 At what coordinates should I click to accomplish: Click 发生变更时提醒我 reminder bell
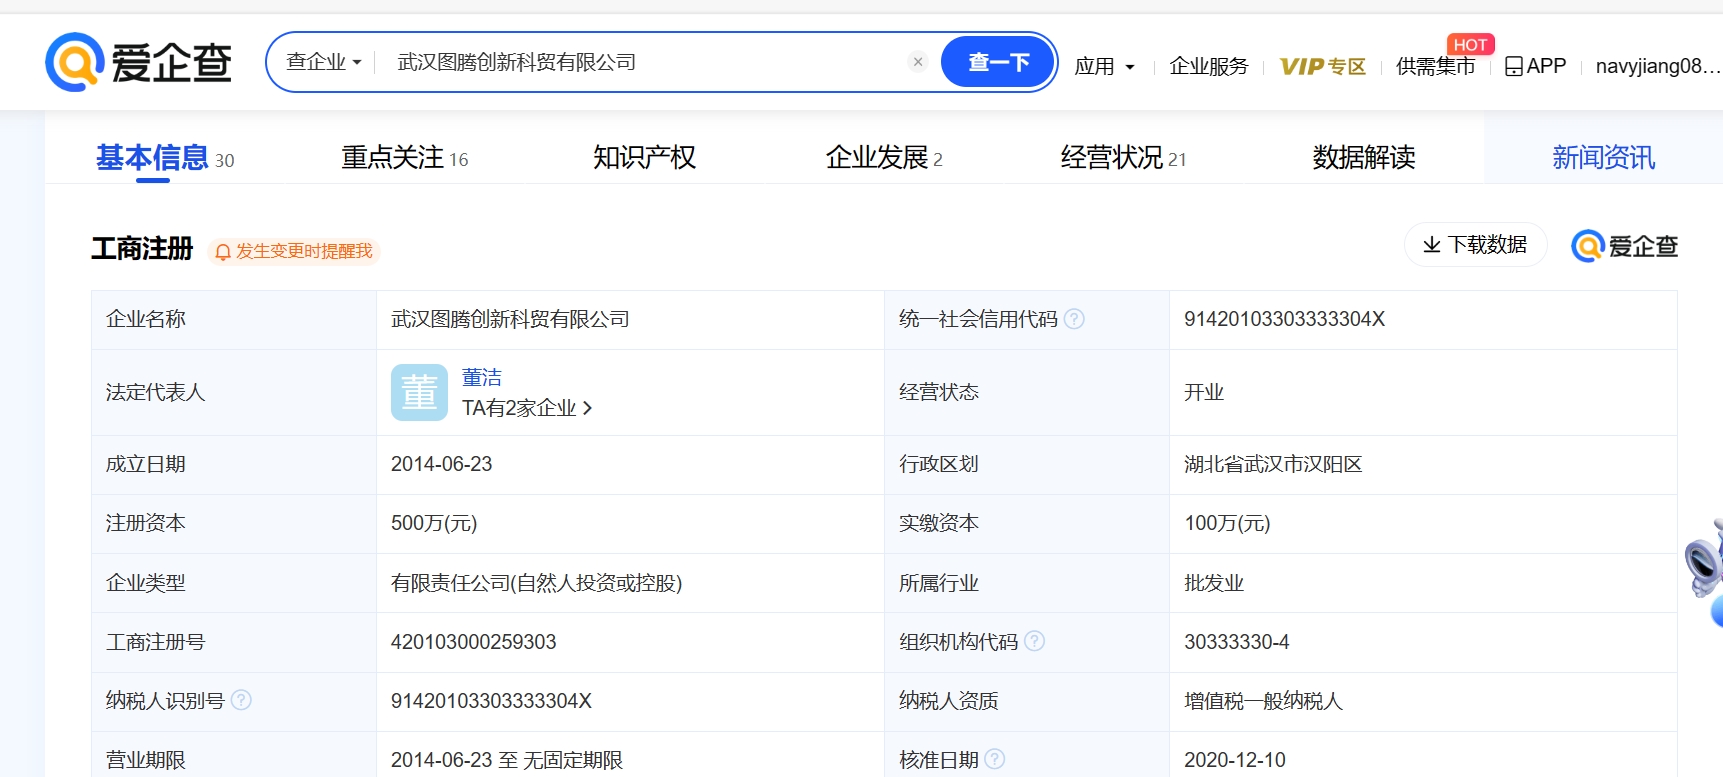tap(294, 251)
